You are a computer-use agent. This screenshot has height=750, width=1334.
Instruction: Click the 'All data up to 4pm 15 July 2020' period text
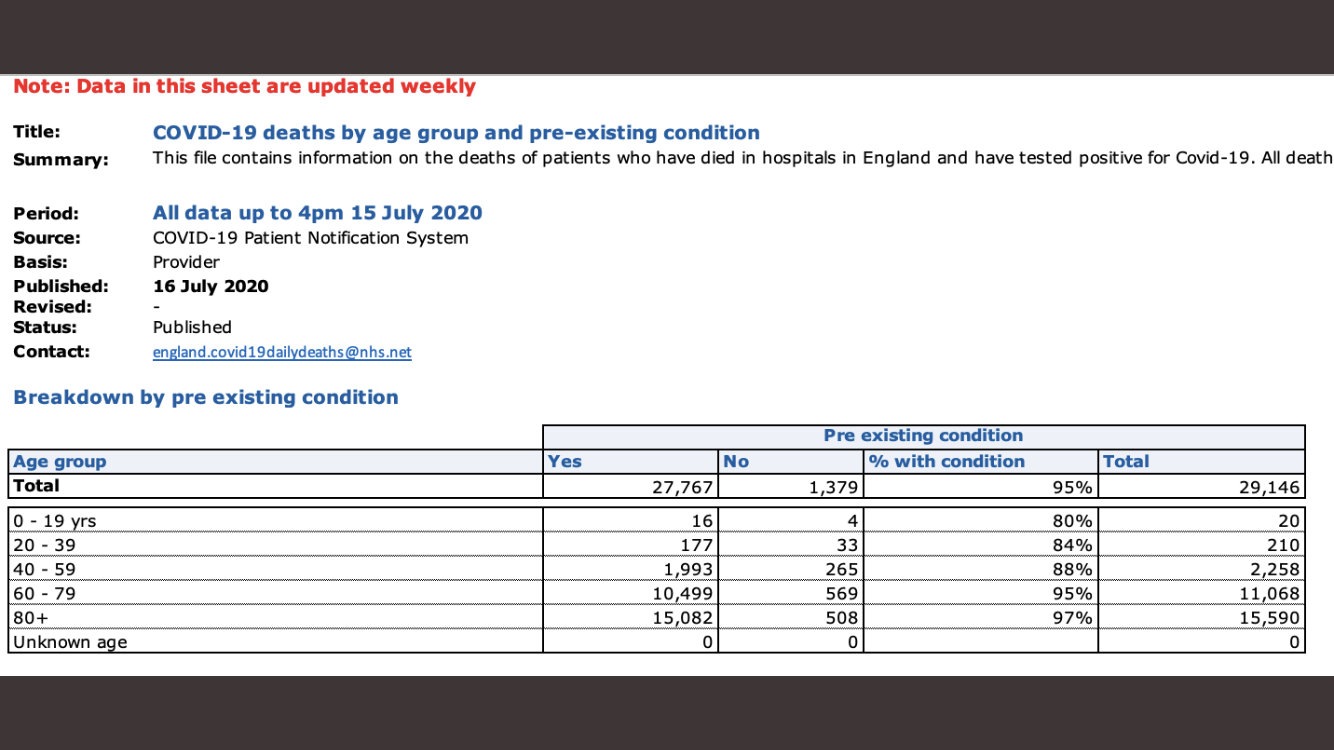[317, 213]
